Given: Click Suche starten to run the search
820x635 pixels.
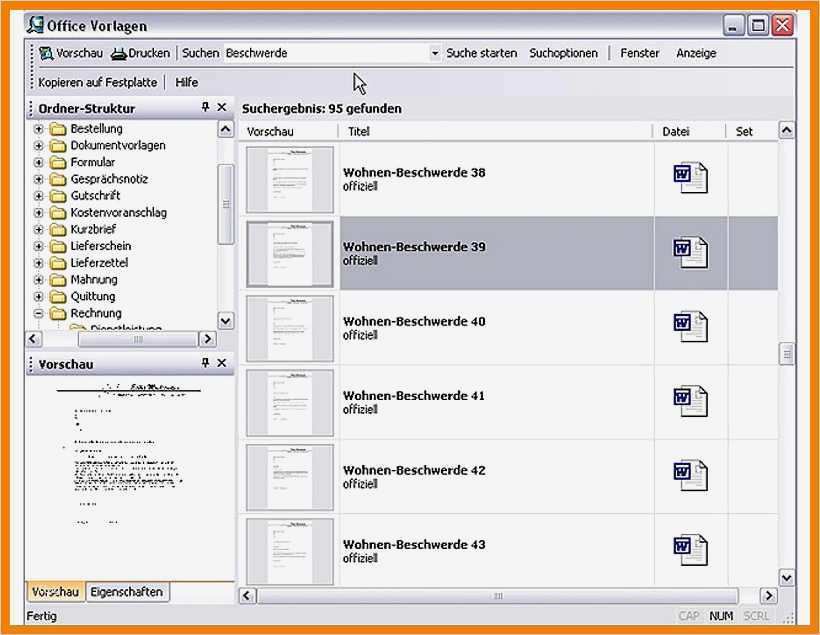Looking at the screenshot, I should (481, 53).
